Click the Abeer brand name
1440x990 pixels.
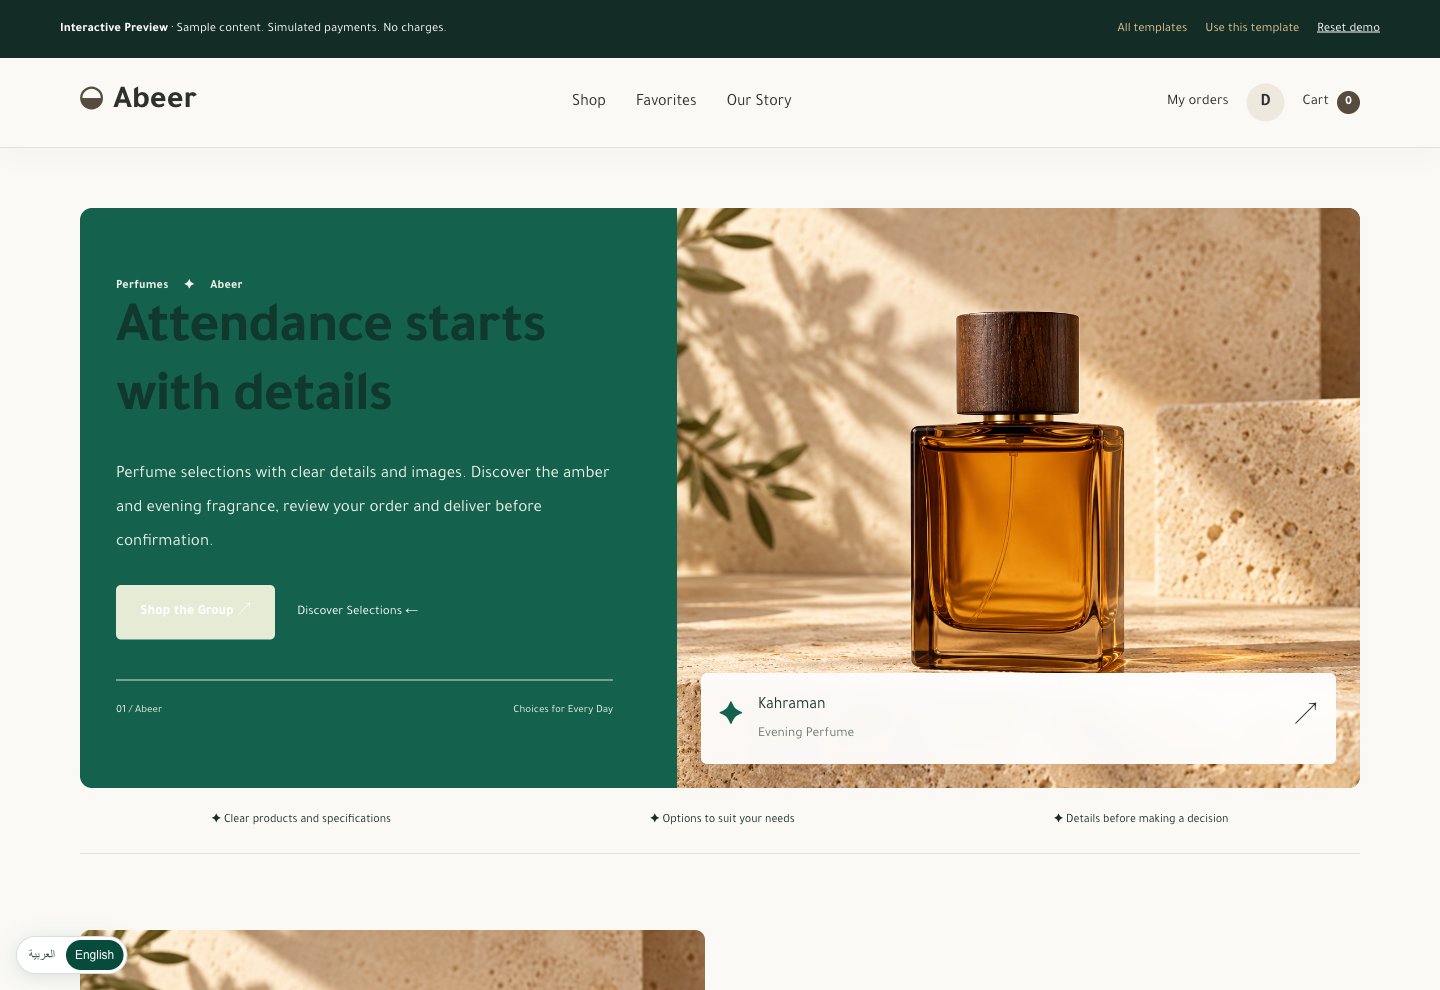click(x=155, y=98)
